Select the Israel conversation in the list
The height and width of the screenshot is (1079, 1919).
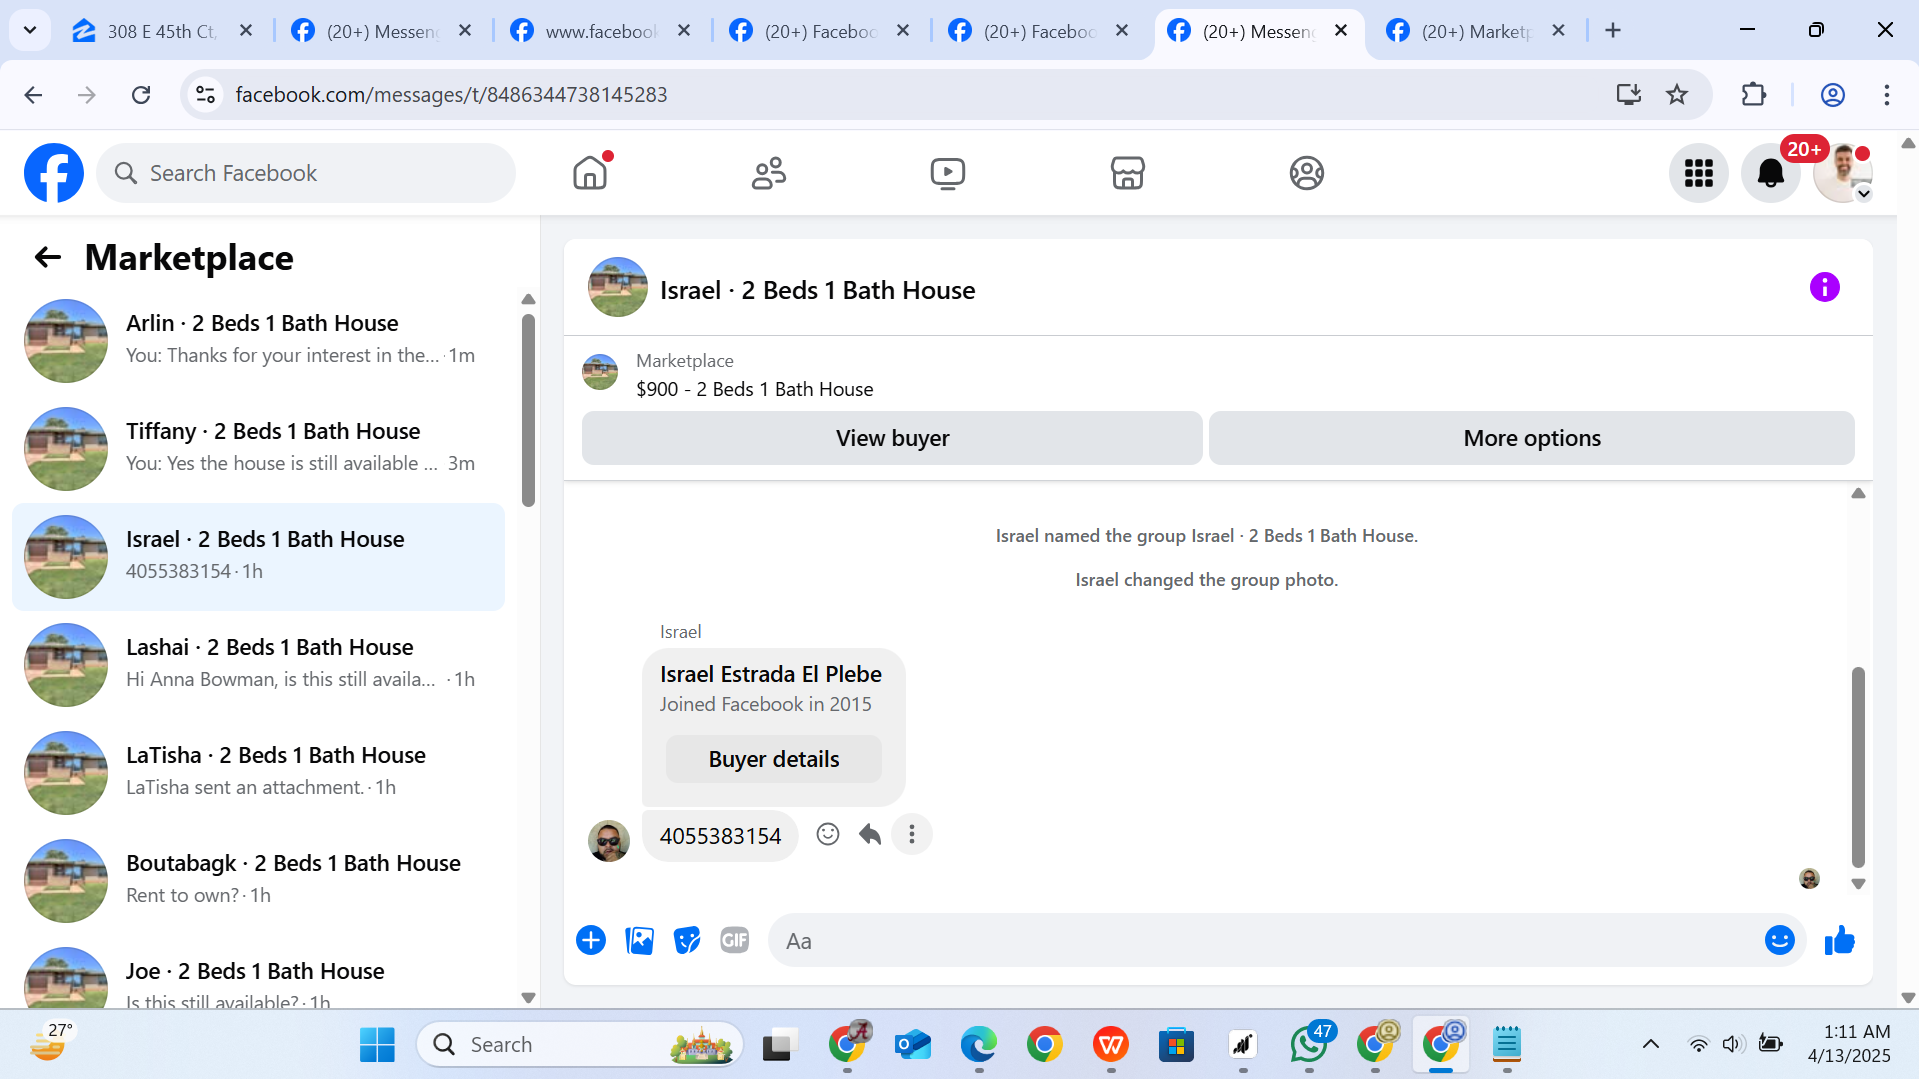pyautogui.click(x=258, y=557)
